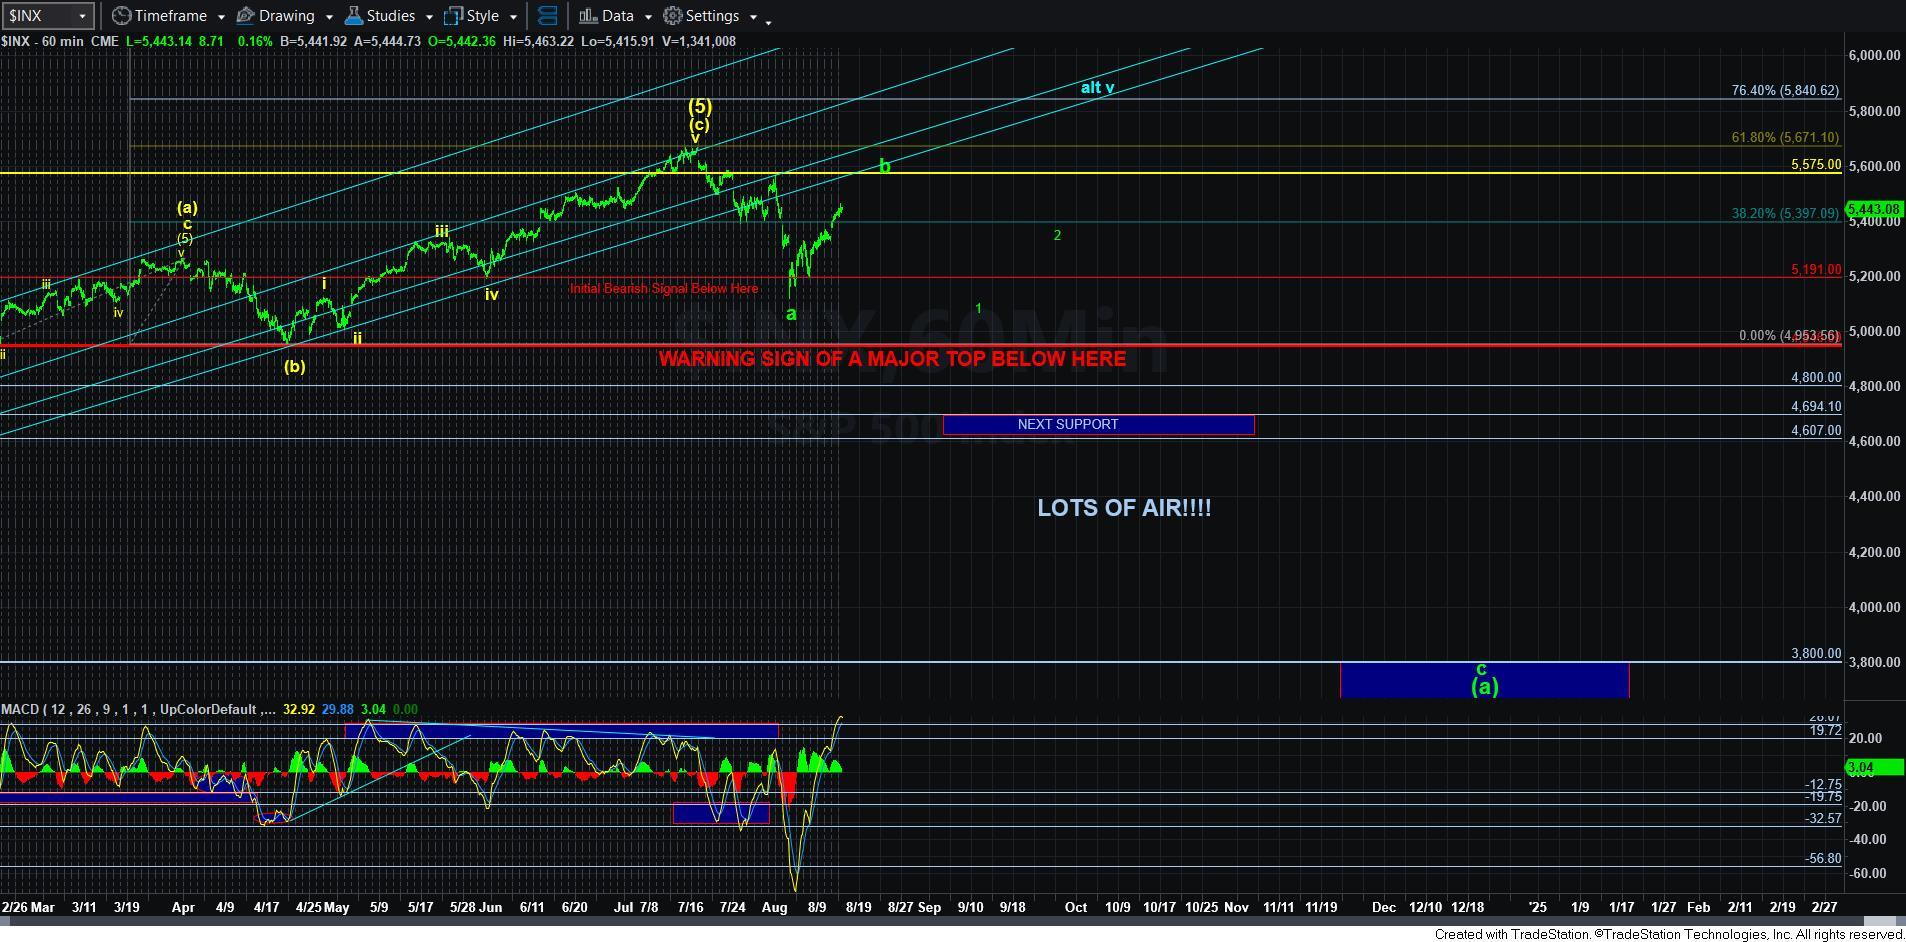The width and height of the screenshot is (1906, 942).
Task: Open the Settings gear icon button
Action: (x=673, y=16)
